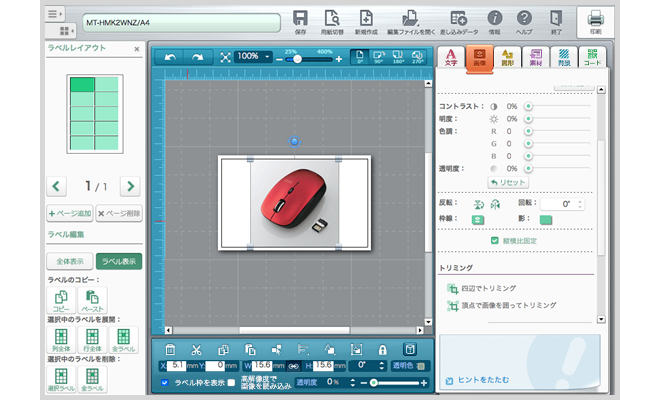Screen dimensions: 660x400
Task: Open 用紙切替 paper switch icon
Action: (332, 22)
